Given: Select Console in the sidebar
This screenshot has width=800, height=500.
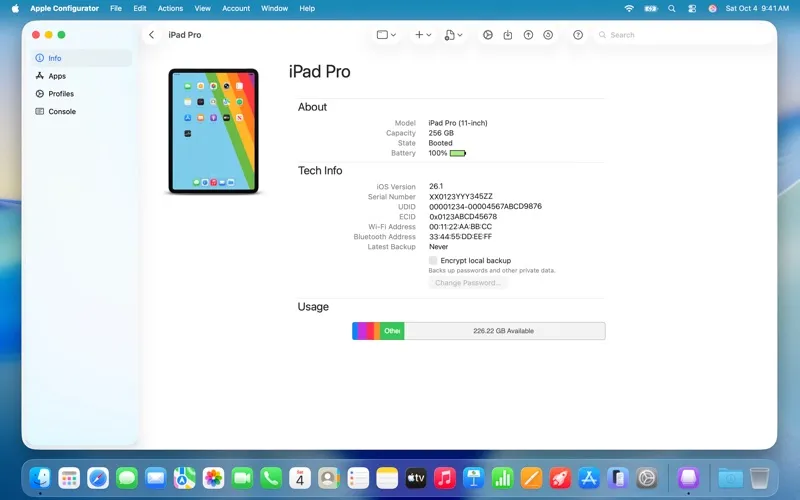Looking at the screenshot, I should [81, 111].
